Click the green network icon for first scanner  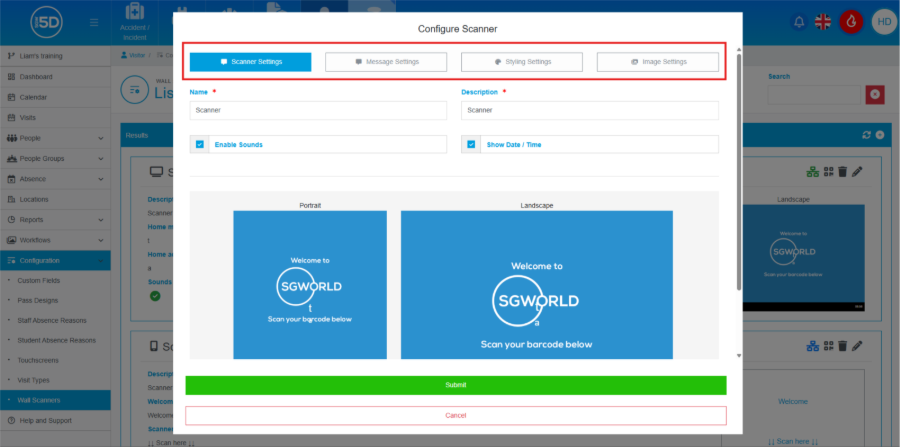(x=812, y=172)
